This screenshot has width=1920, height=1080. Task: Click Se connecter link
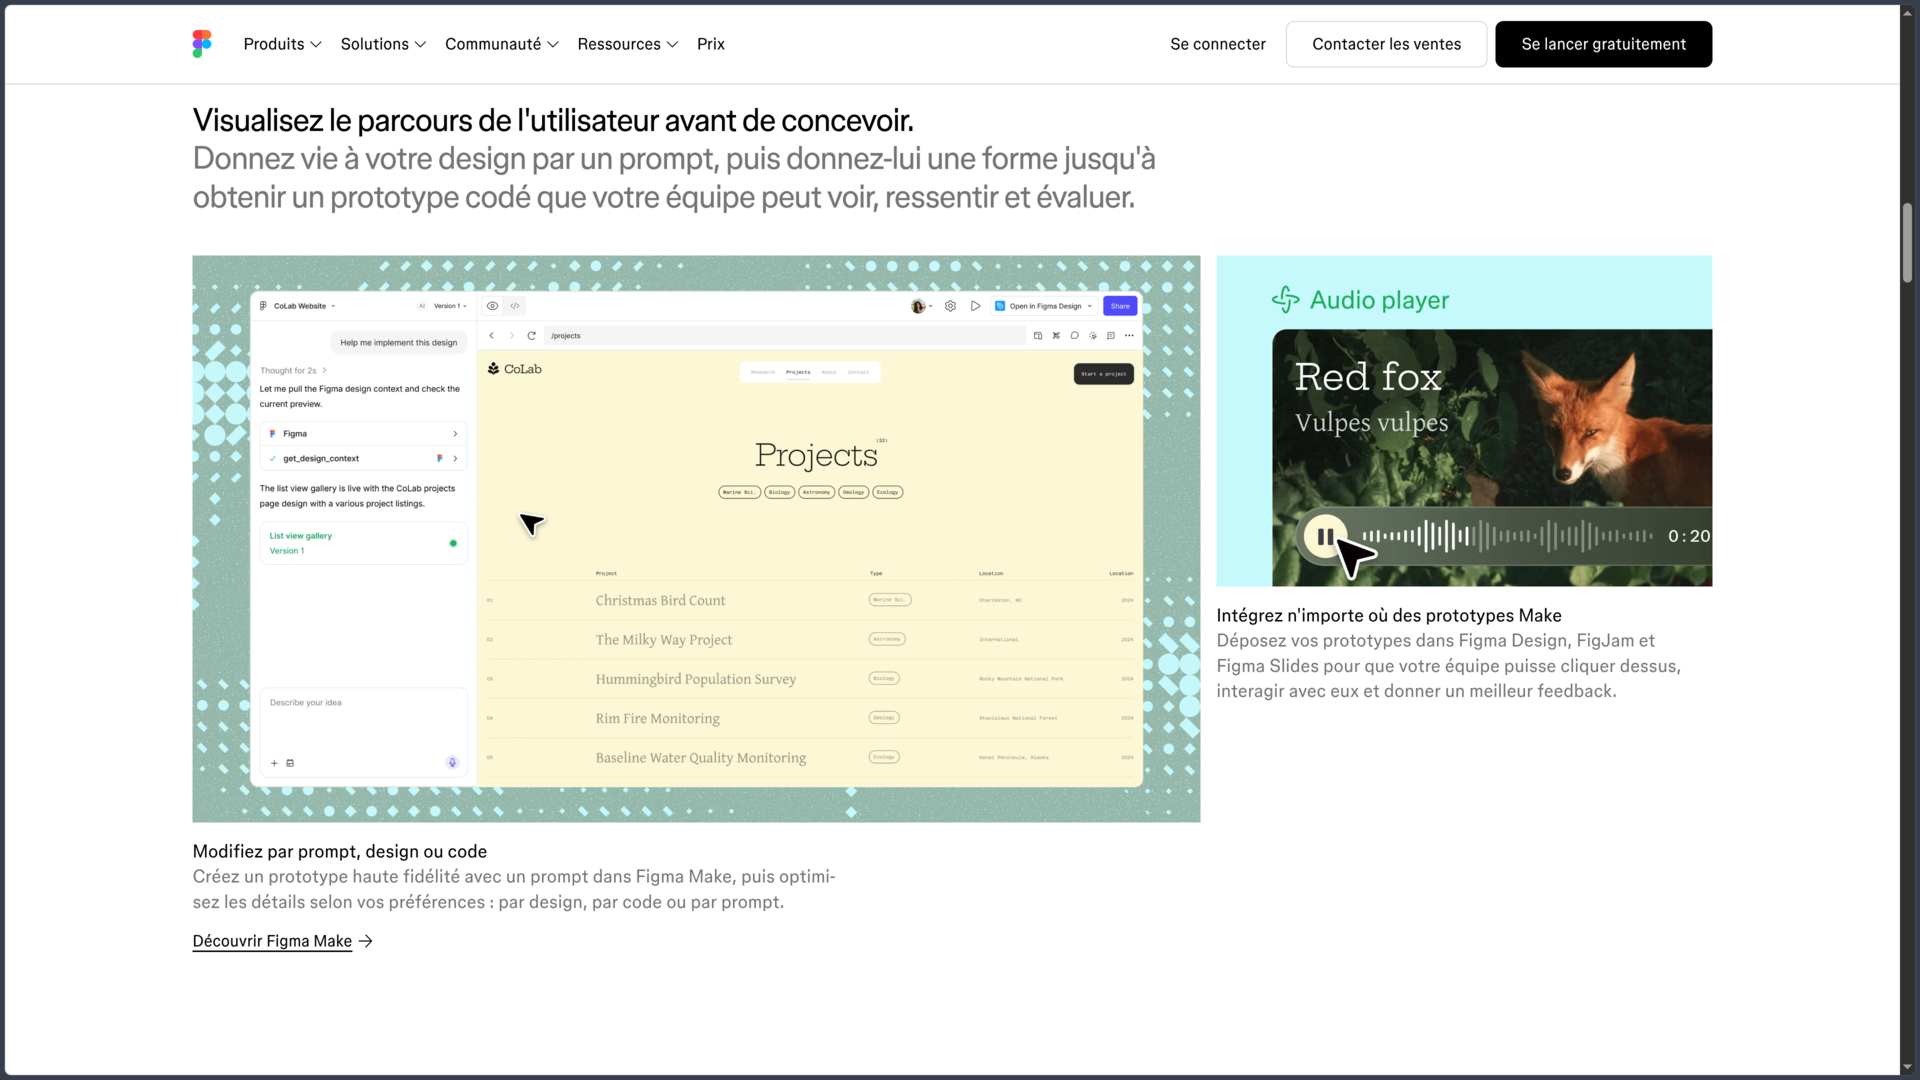(1217, 44)
